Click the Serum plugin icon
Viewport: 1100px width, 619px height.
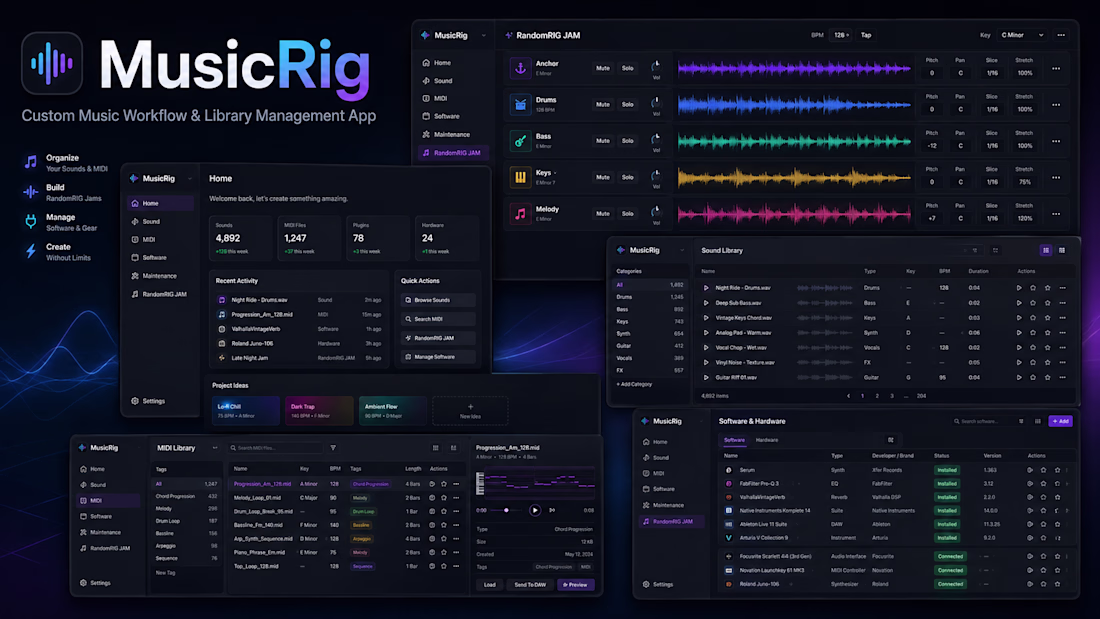pos(728,470)
